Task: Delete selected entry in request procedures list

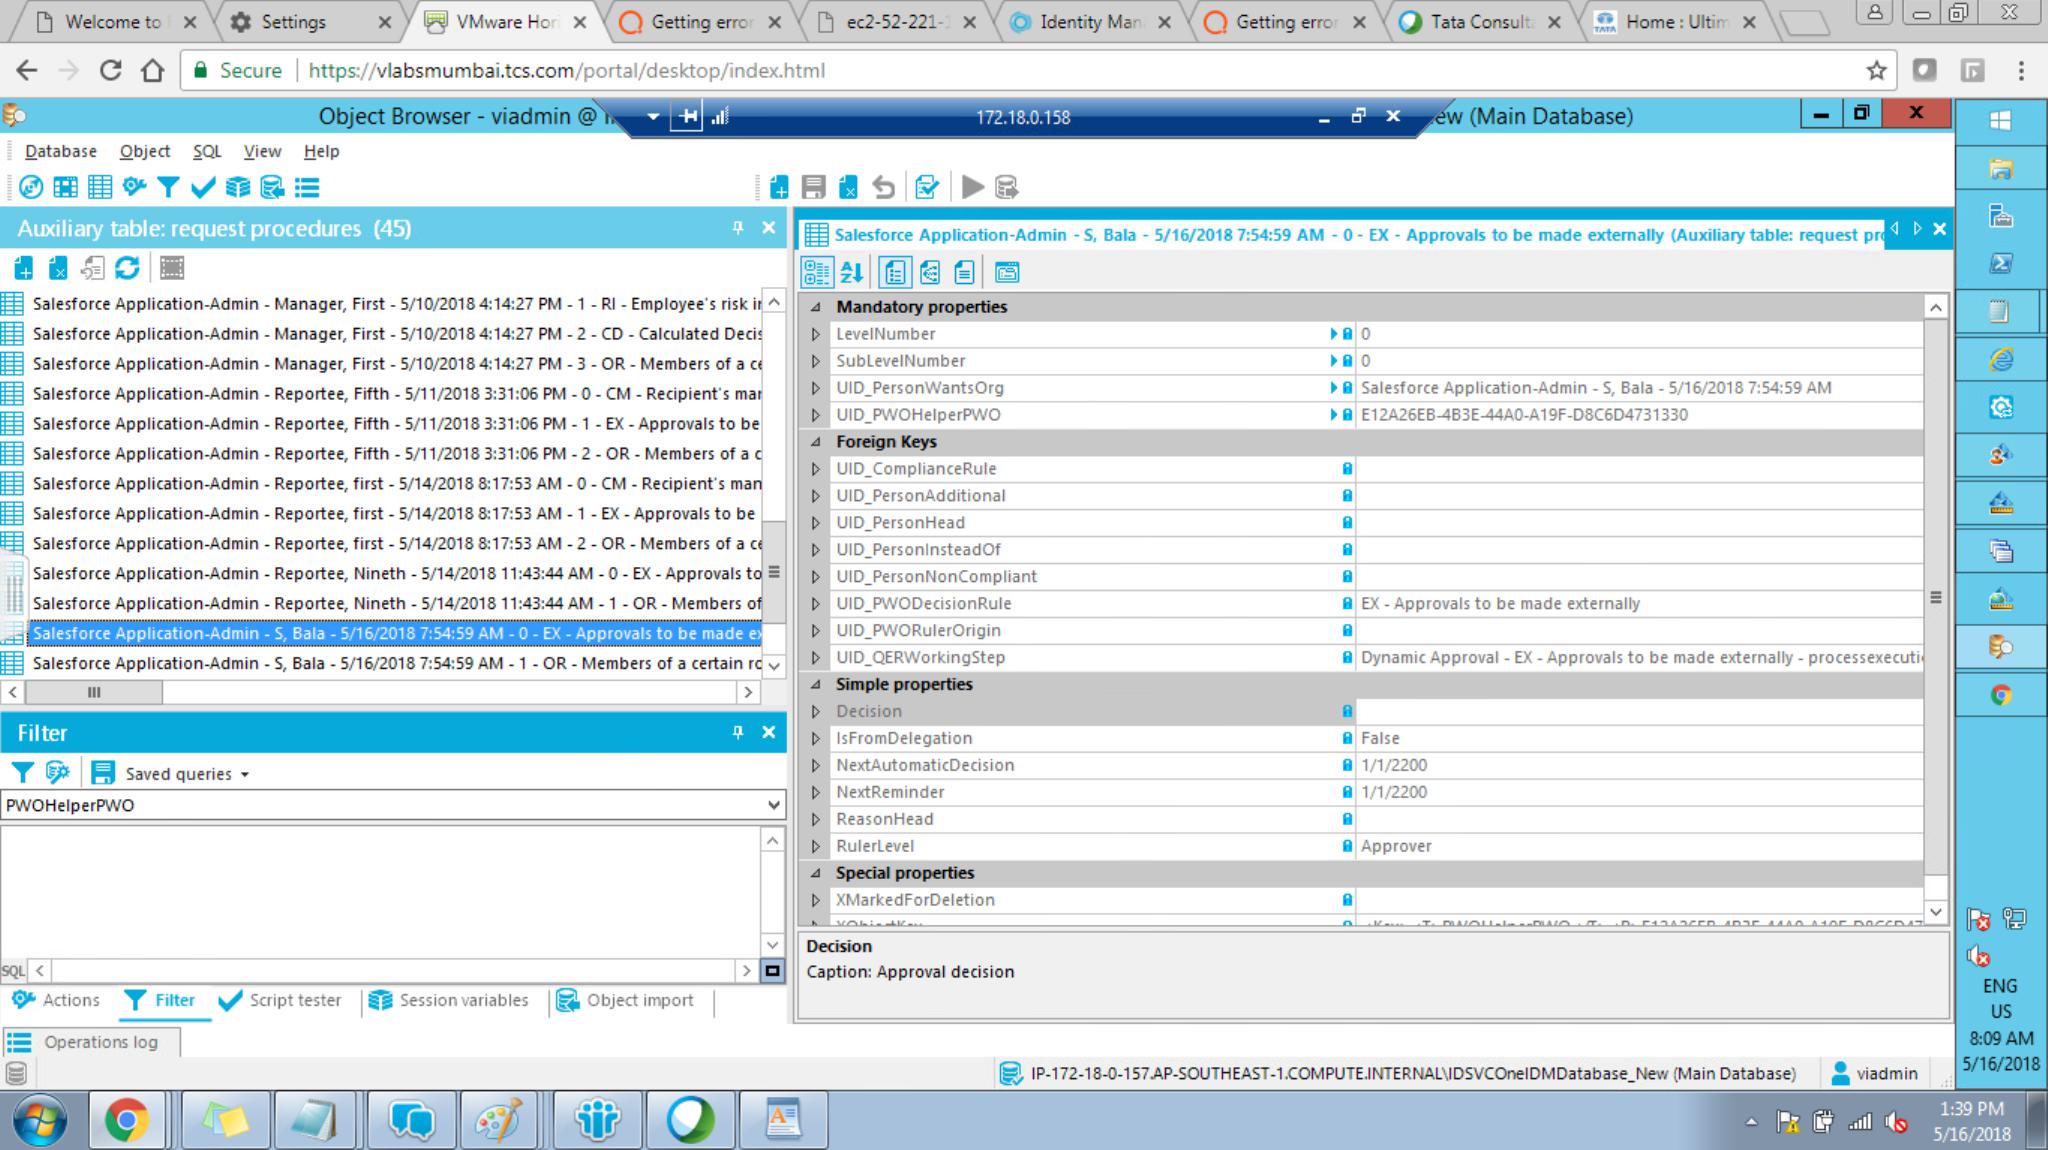Action: coord(58,268)
